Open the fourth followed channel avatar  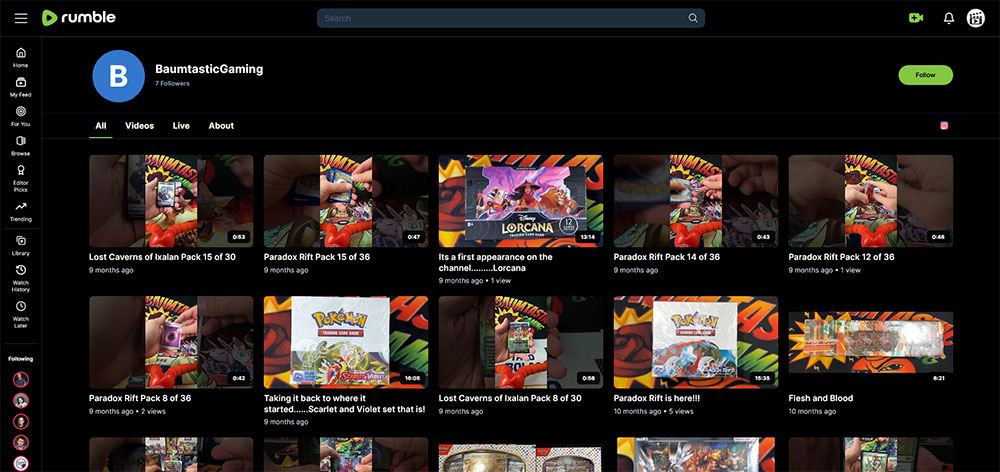21,443
